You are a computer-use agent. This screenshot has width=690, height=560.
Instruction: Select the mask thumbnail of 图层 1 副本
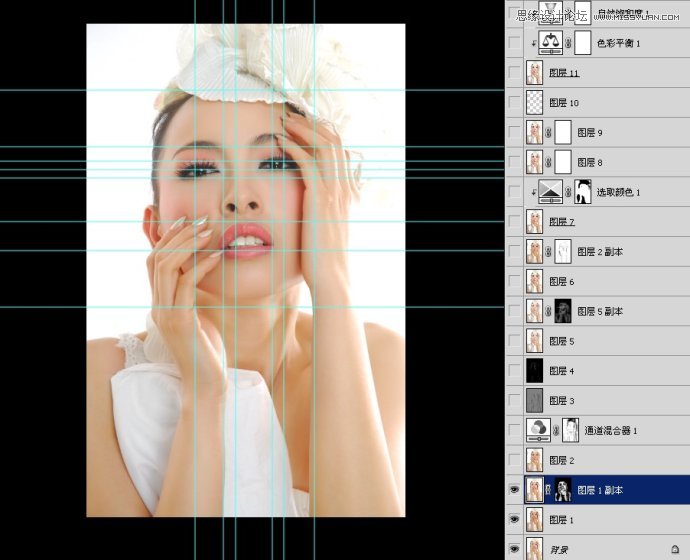pos(563,490)
